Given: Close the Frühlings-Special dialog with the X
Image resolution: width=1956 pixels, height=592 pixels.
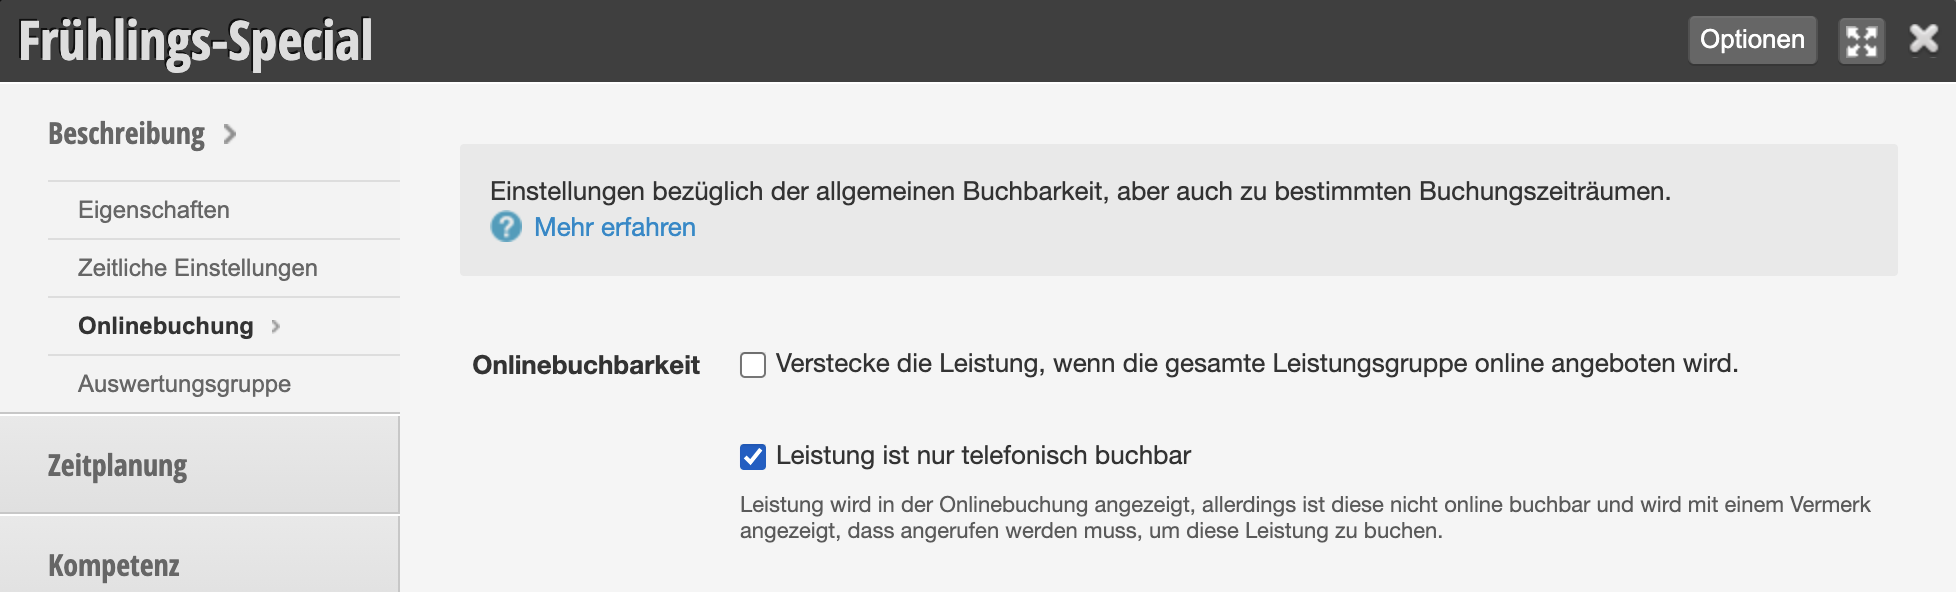Looking at the screenshot, I should point(1924,39).
